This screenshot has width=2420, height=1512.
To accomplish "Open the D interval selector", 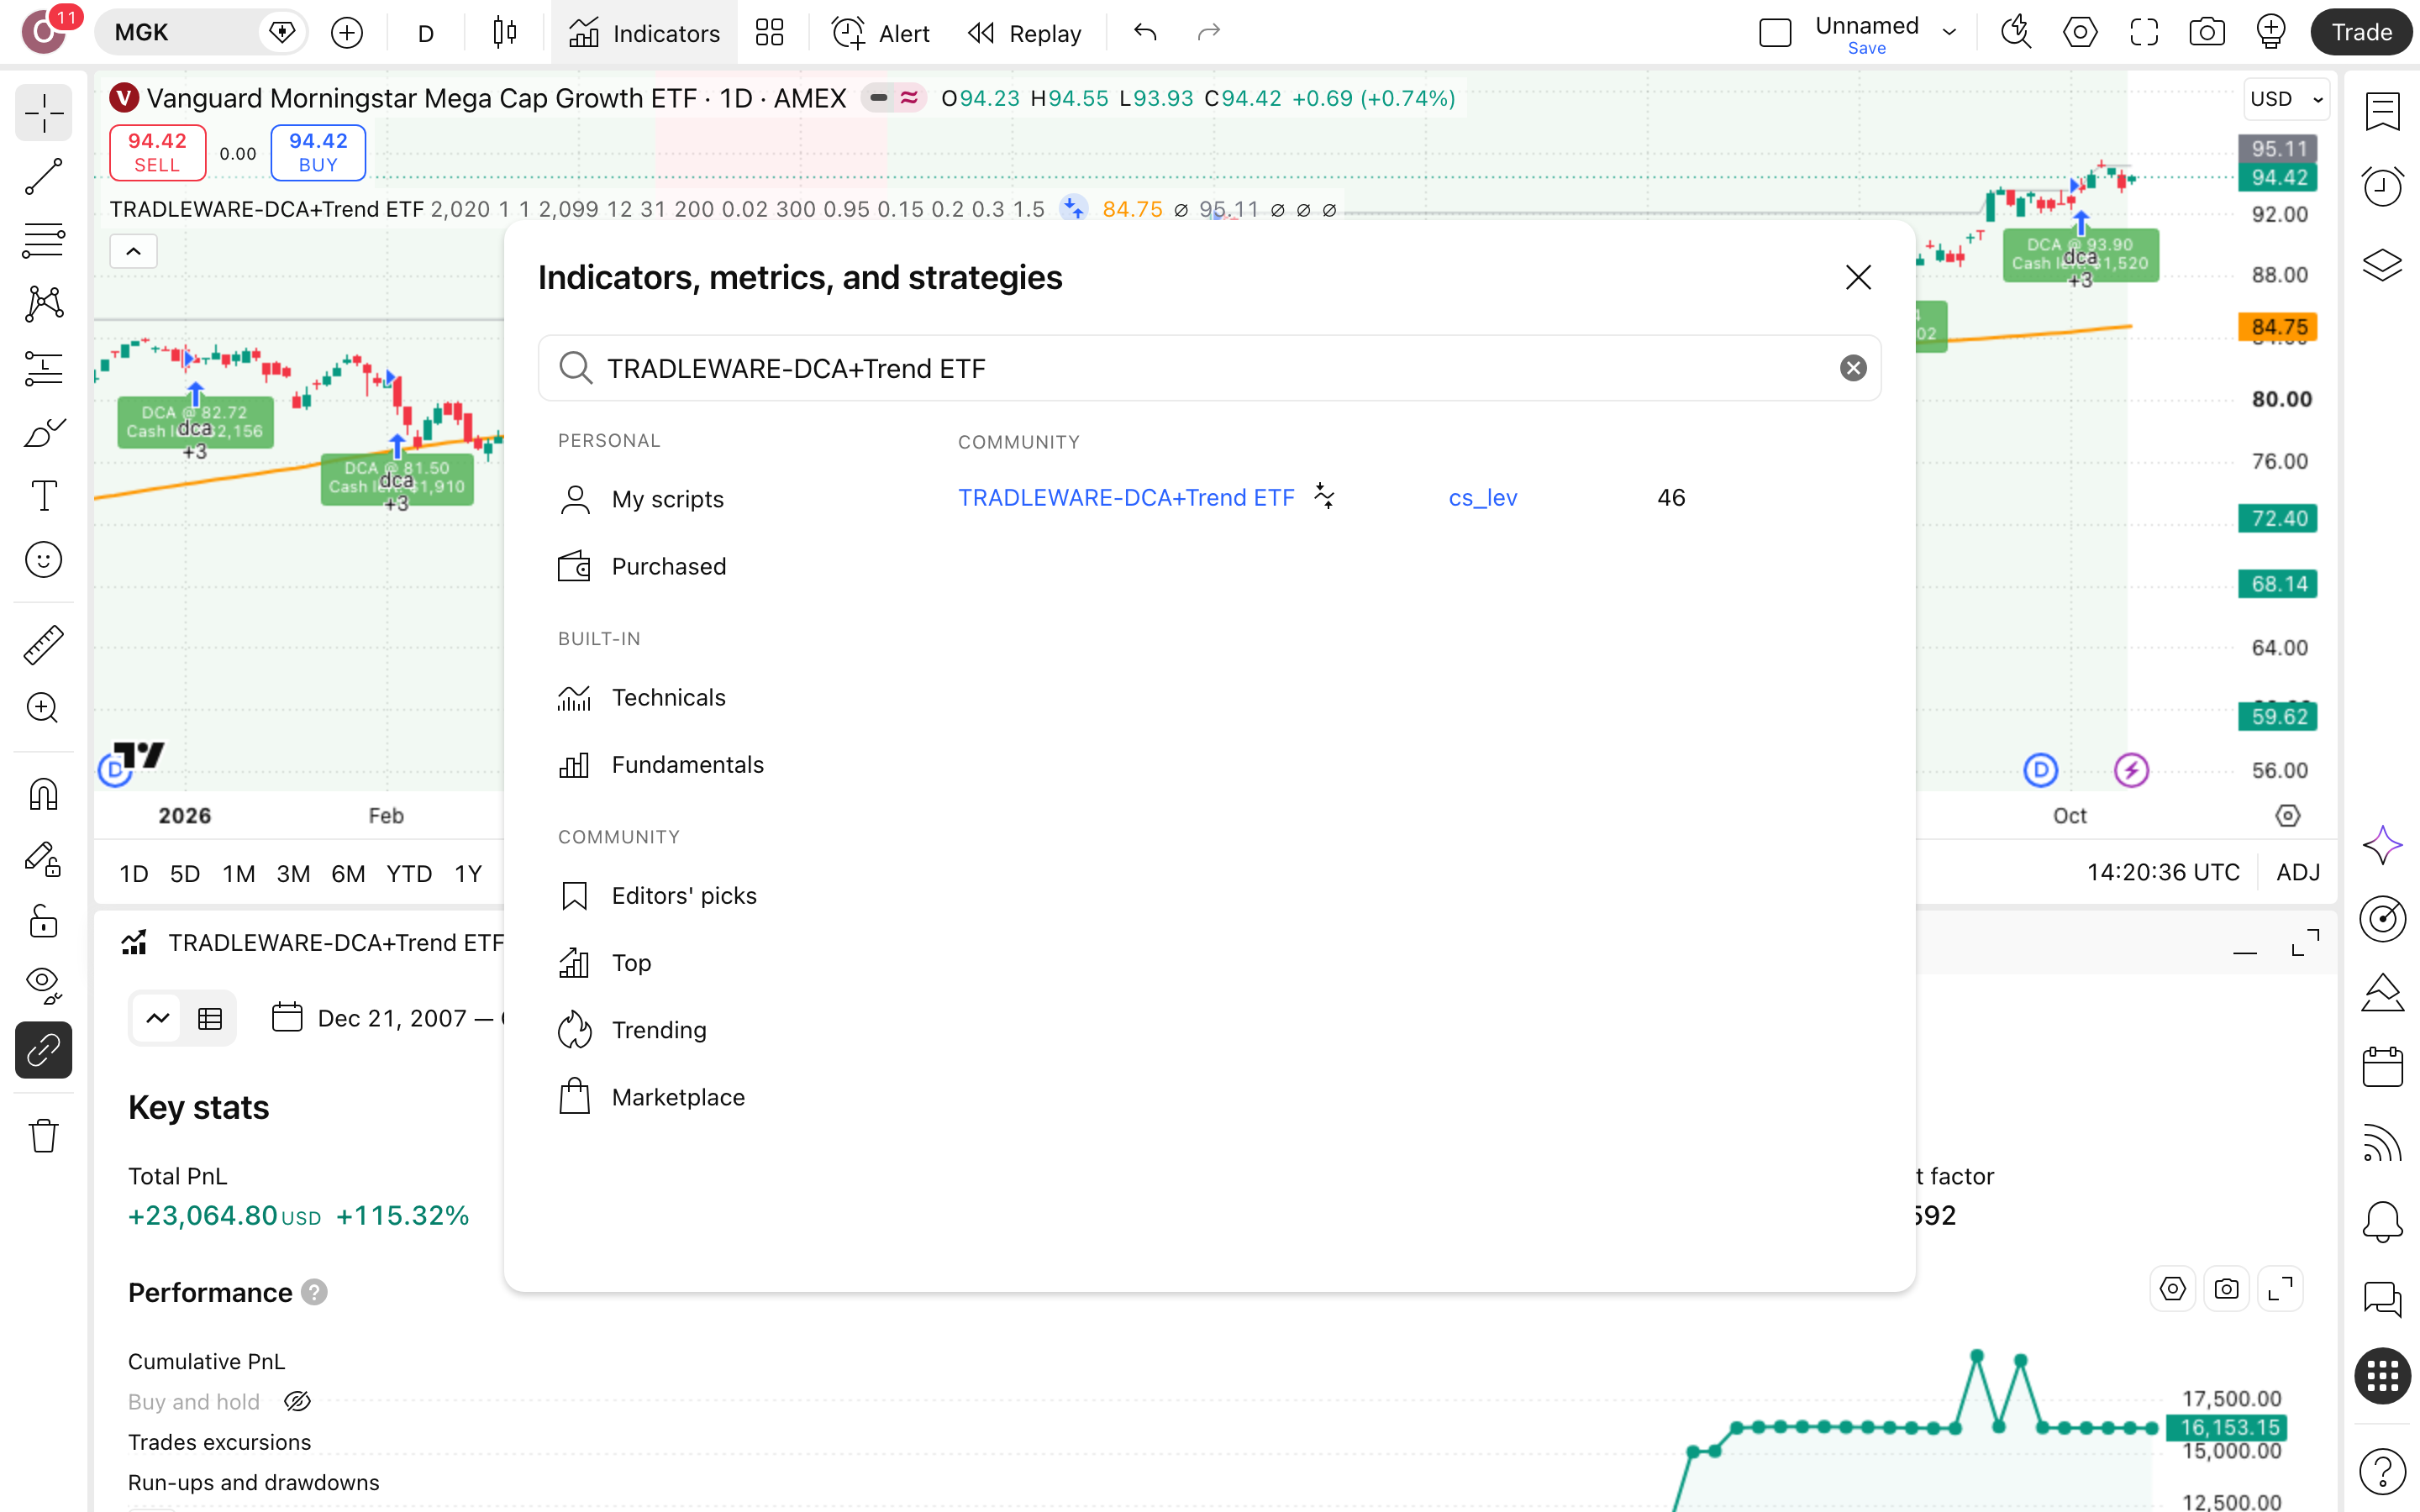I will tap(426, 33).
